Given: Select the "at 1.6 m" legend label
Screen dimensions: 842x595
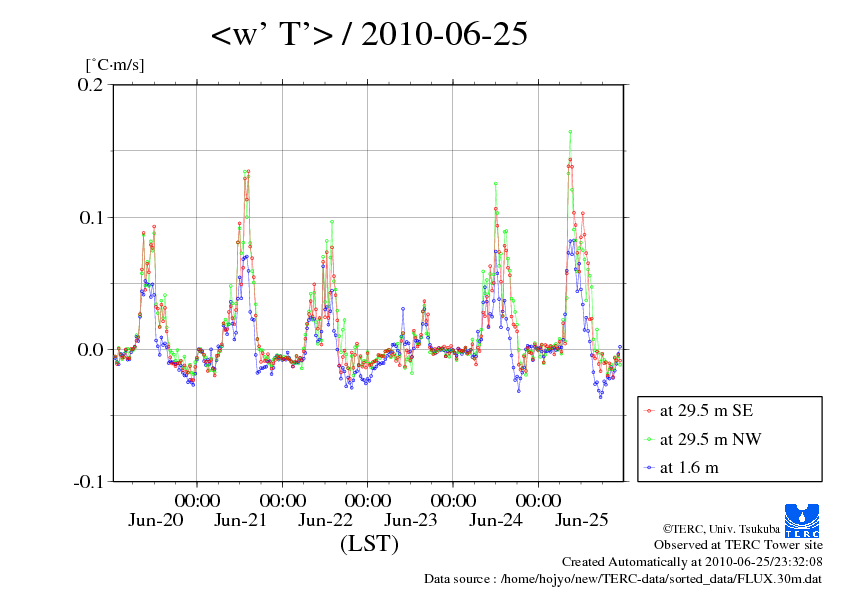Looking at the screenshot, I should pos(689,468).
